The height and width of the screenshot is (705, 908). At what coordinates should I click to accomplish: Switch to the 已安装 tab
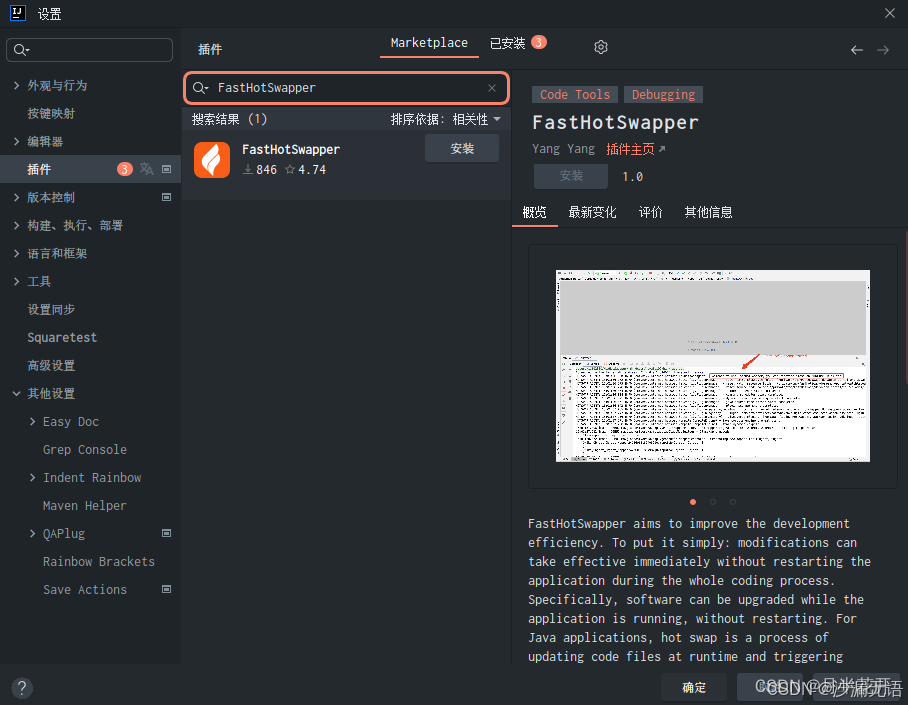[x=518, y=43]
